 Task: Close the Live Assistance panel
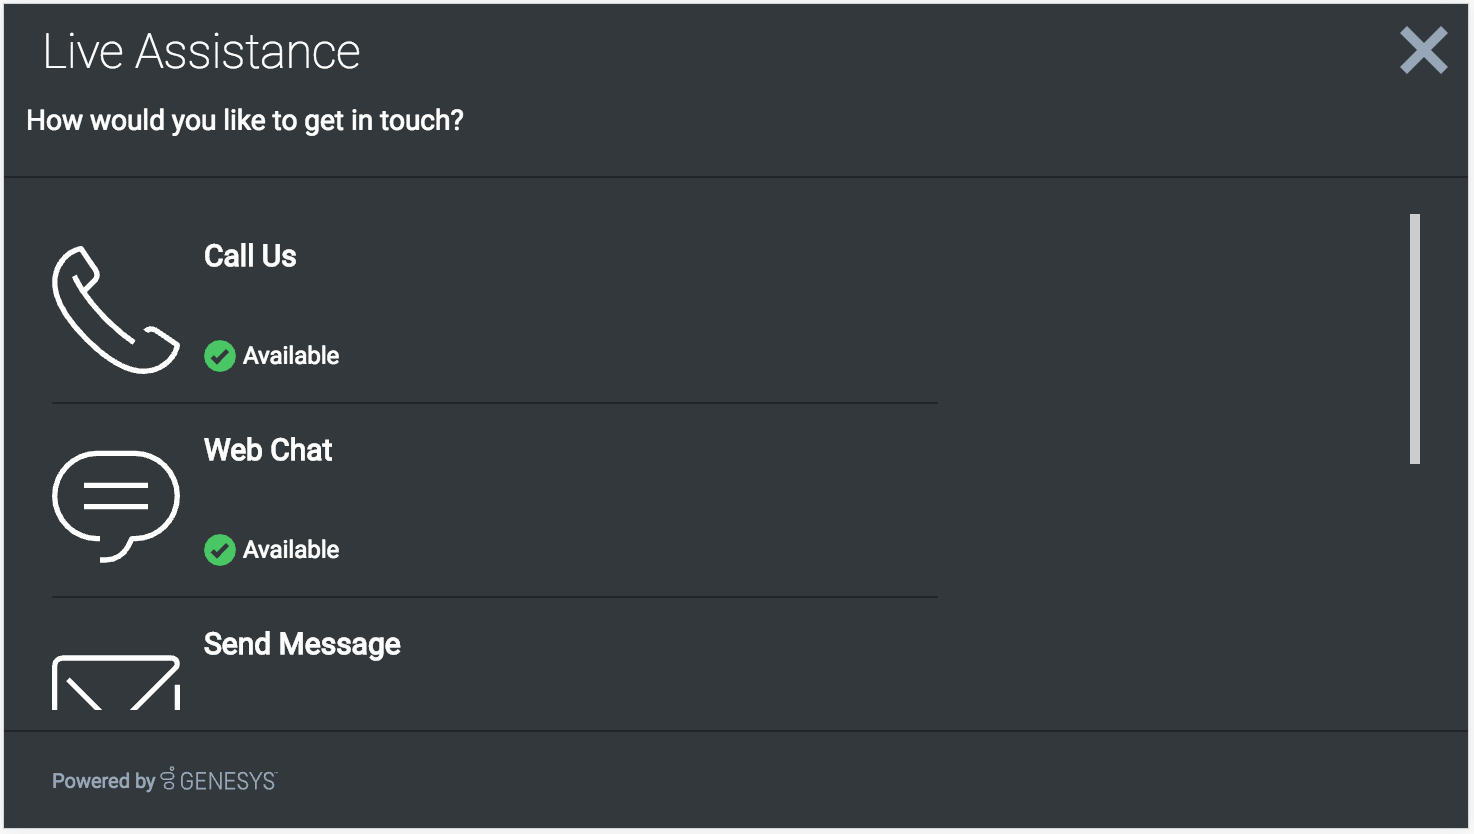[1423, 51]
